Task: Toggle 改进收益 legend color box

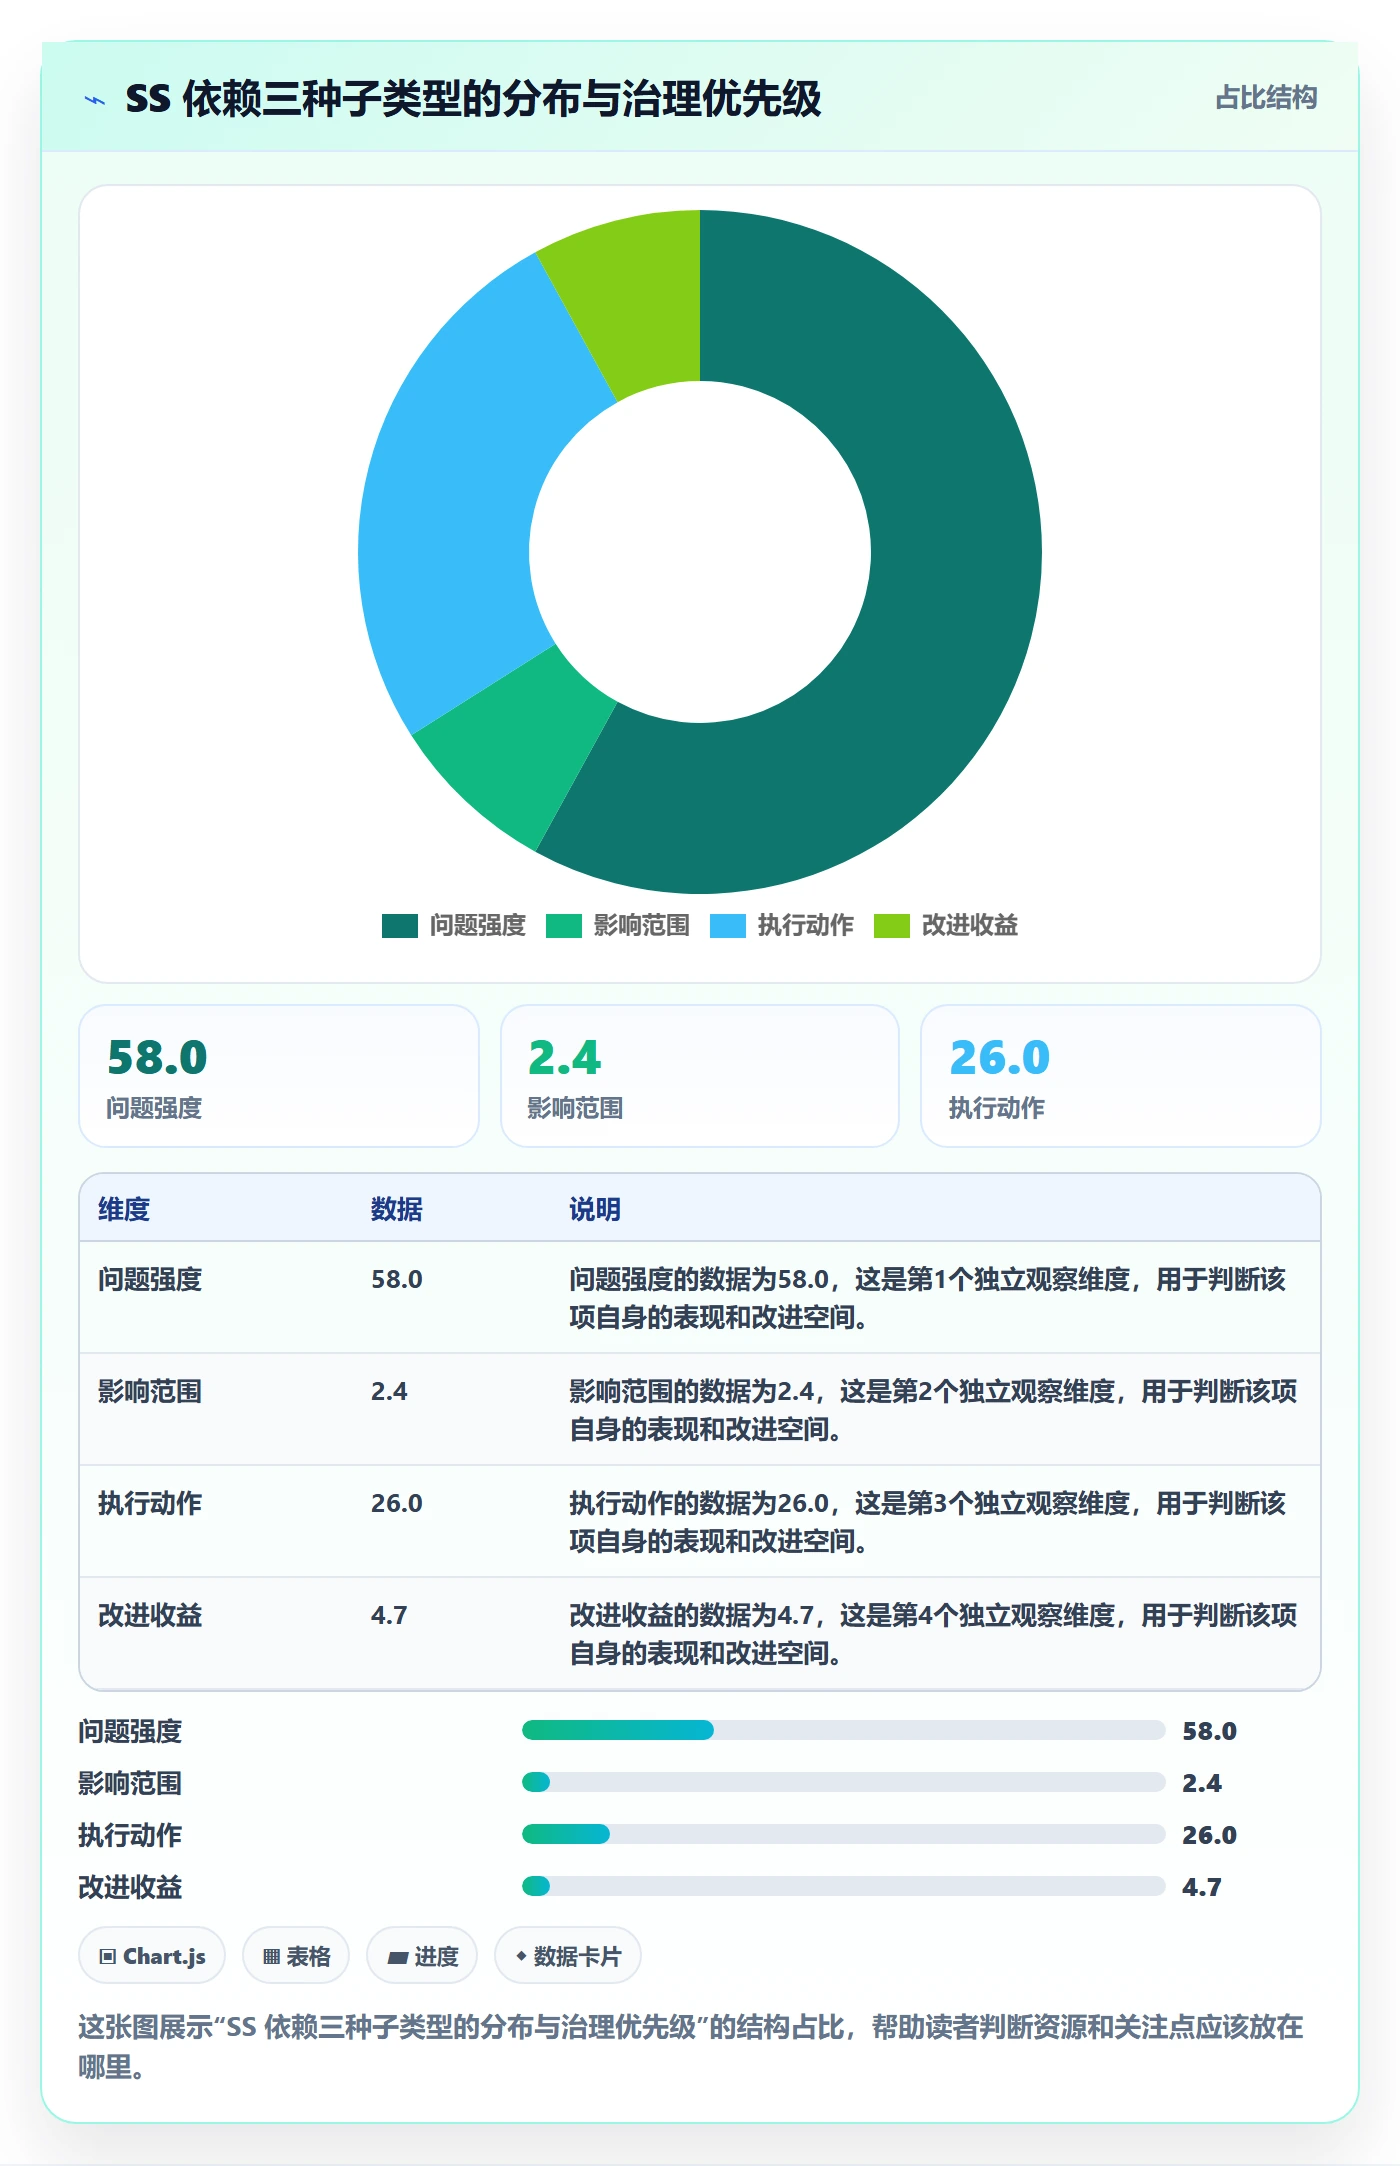Action: pyautogui.click(x=892, y=926)
